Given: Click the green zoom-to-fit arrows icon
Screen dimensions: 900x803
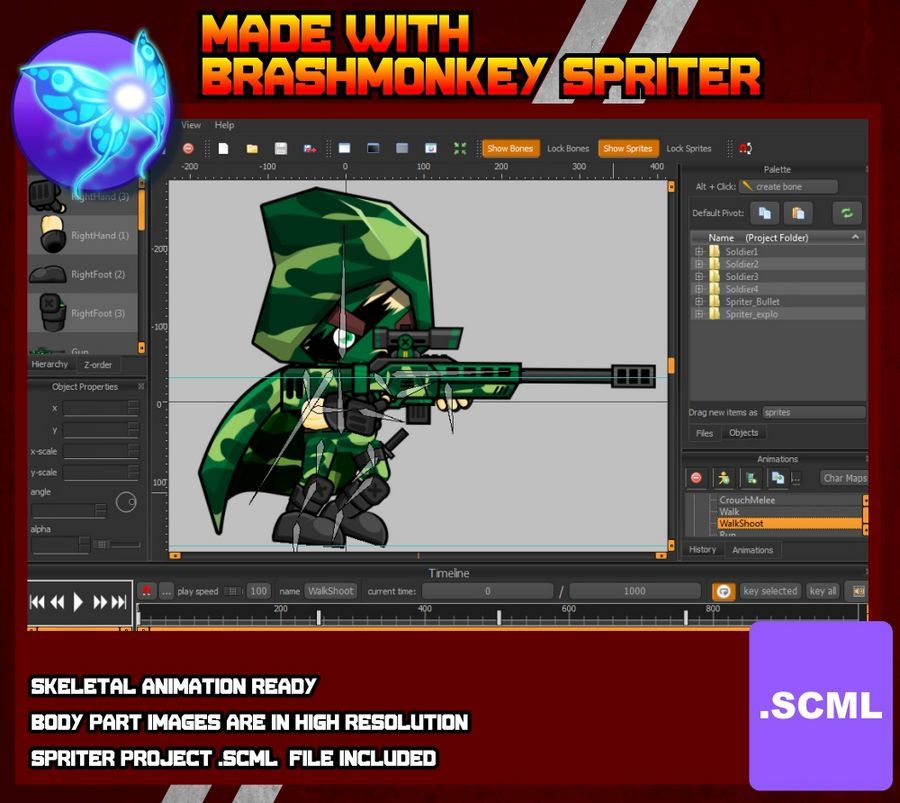Looking at the screenshot, I should tap(460, 149).
